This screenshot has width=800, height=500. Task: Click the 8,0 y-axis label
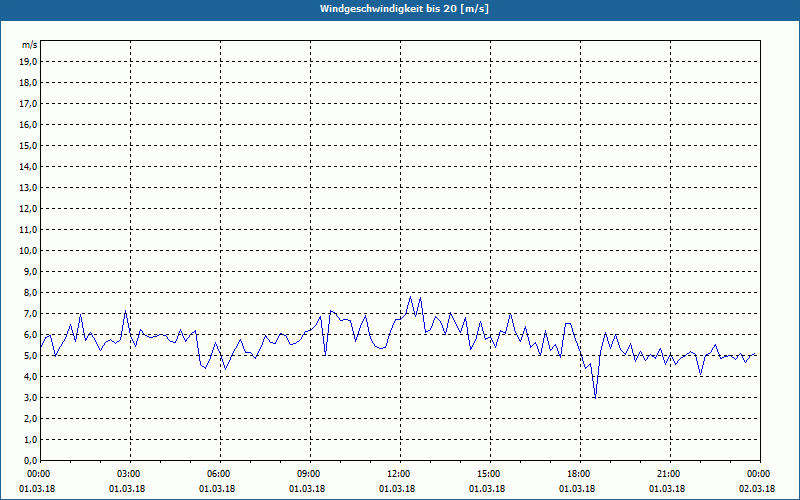coord(30,292)
